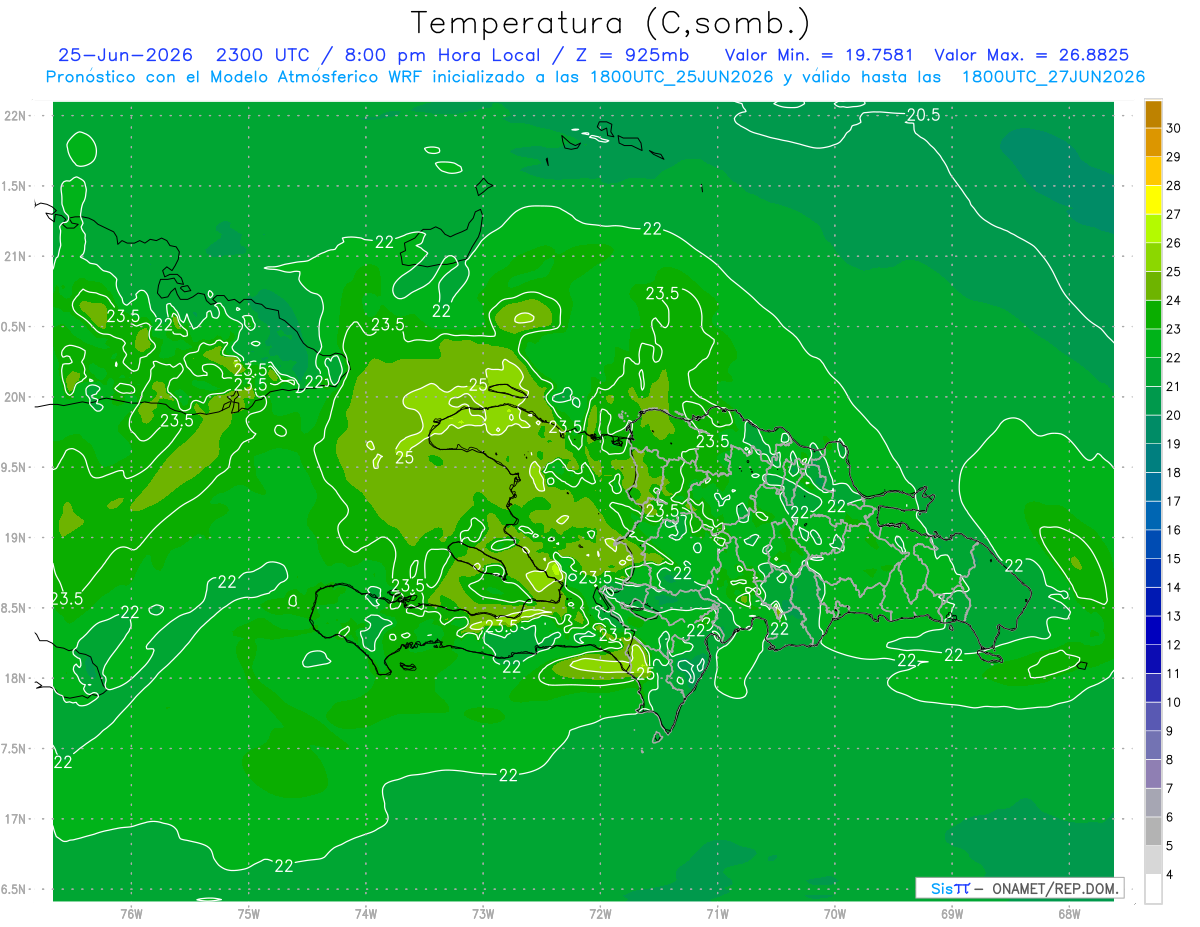
Task: Click the 'Valor Min. = 19.7581' value
Action: click(818, 55)
